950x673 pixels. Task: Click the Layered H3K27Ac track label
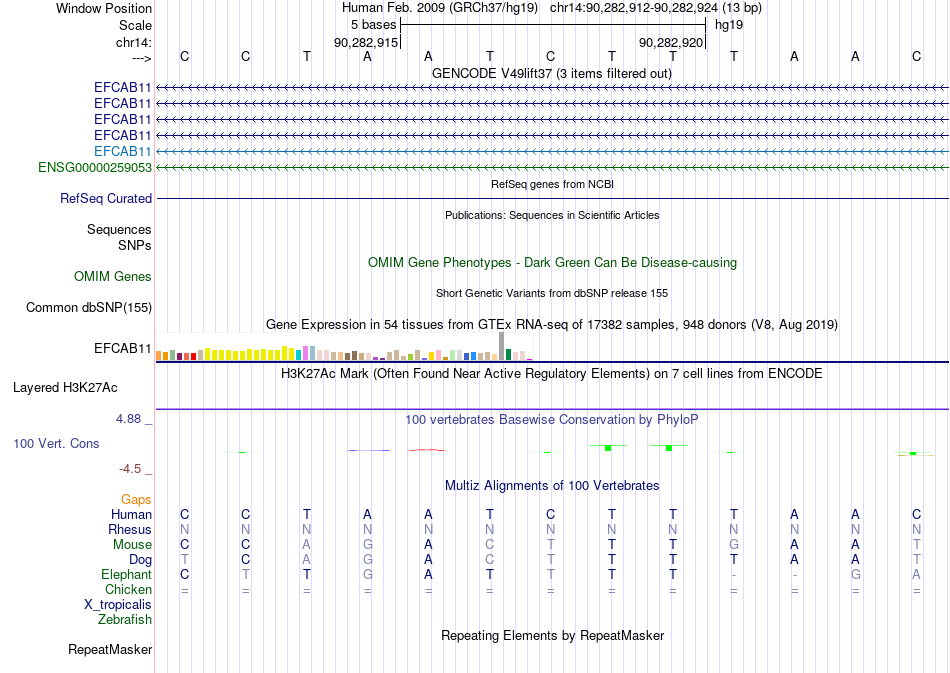point(65,388)
